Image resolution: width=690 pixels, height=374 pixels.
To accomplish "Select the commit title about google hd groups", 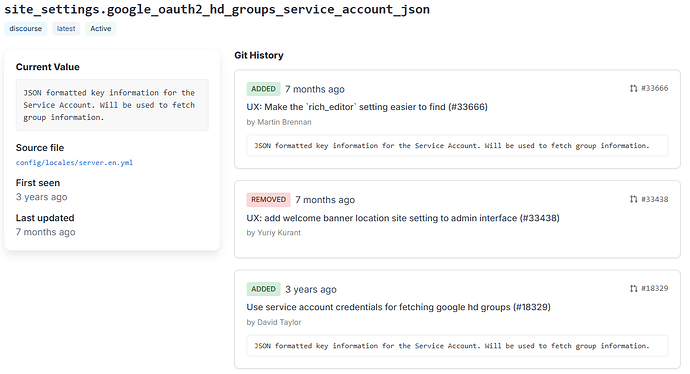I will coord(399,307).
